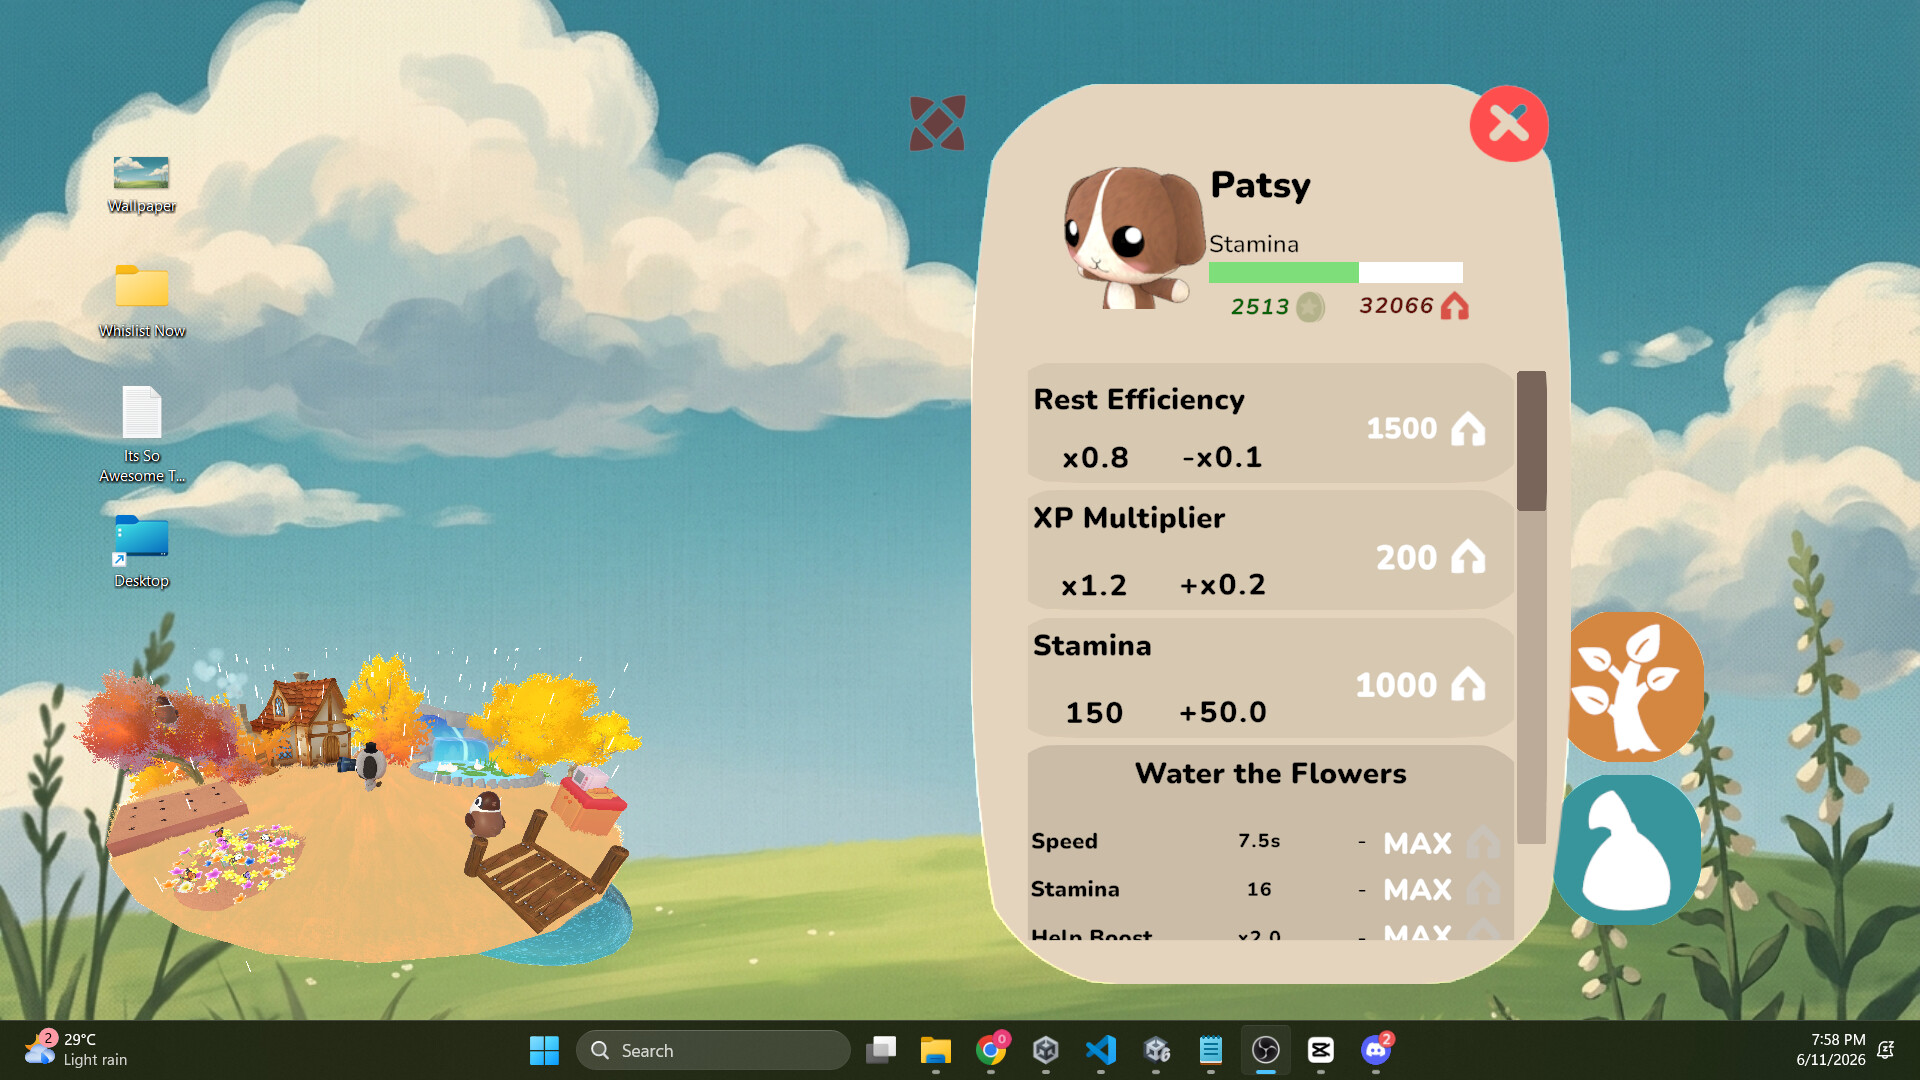Click the green stamina progress bar
This screenshot has height=1080, width=1920.
[x=1335, y=272]
